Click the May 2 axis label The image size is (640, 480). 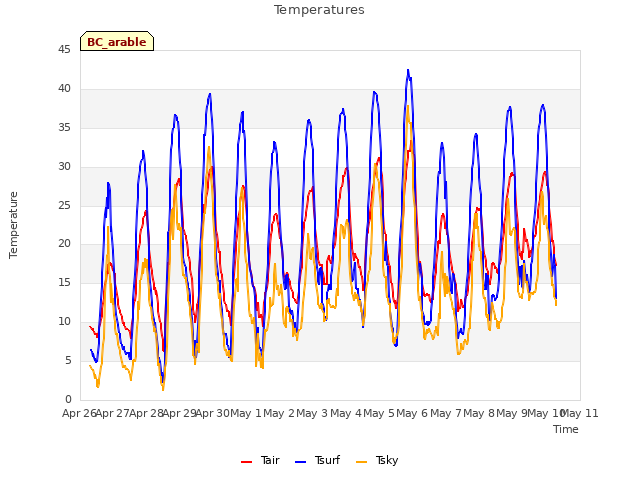coord(279,413)
